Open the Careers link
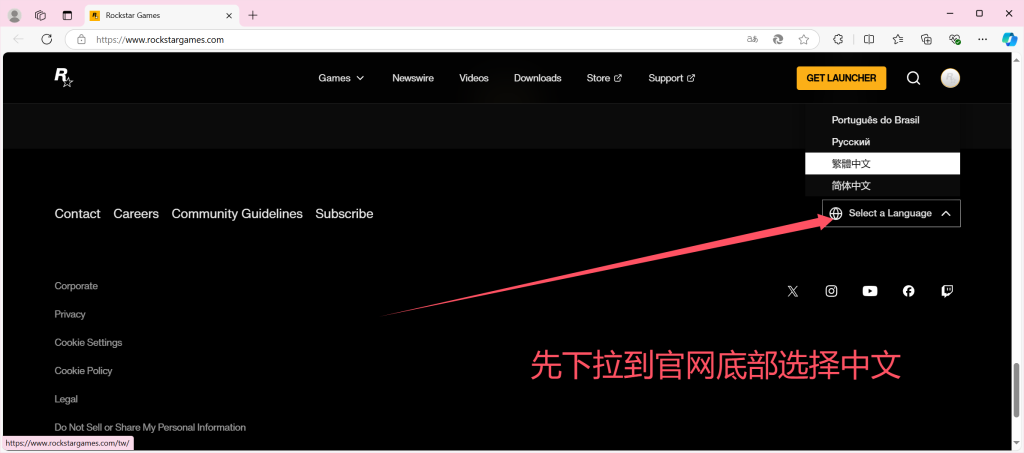 coord(136,213)
